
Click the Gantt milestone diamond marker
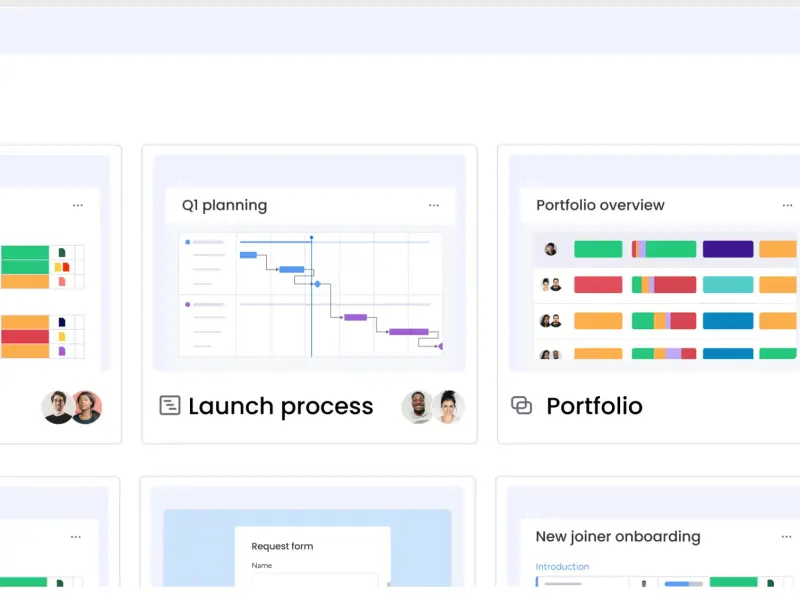point(317,284)
